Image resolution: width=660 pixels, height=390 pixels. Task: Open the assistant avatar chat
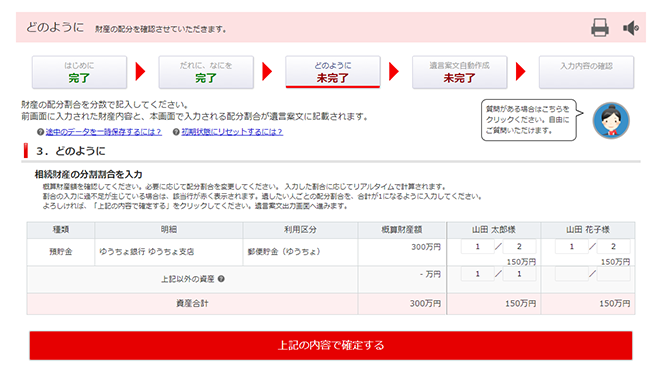tap(611, 120)
